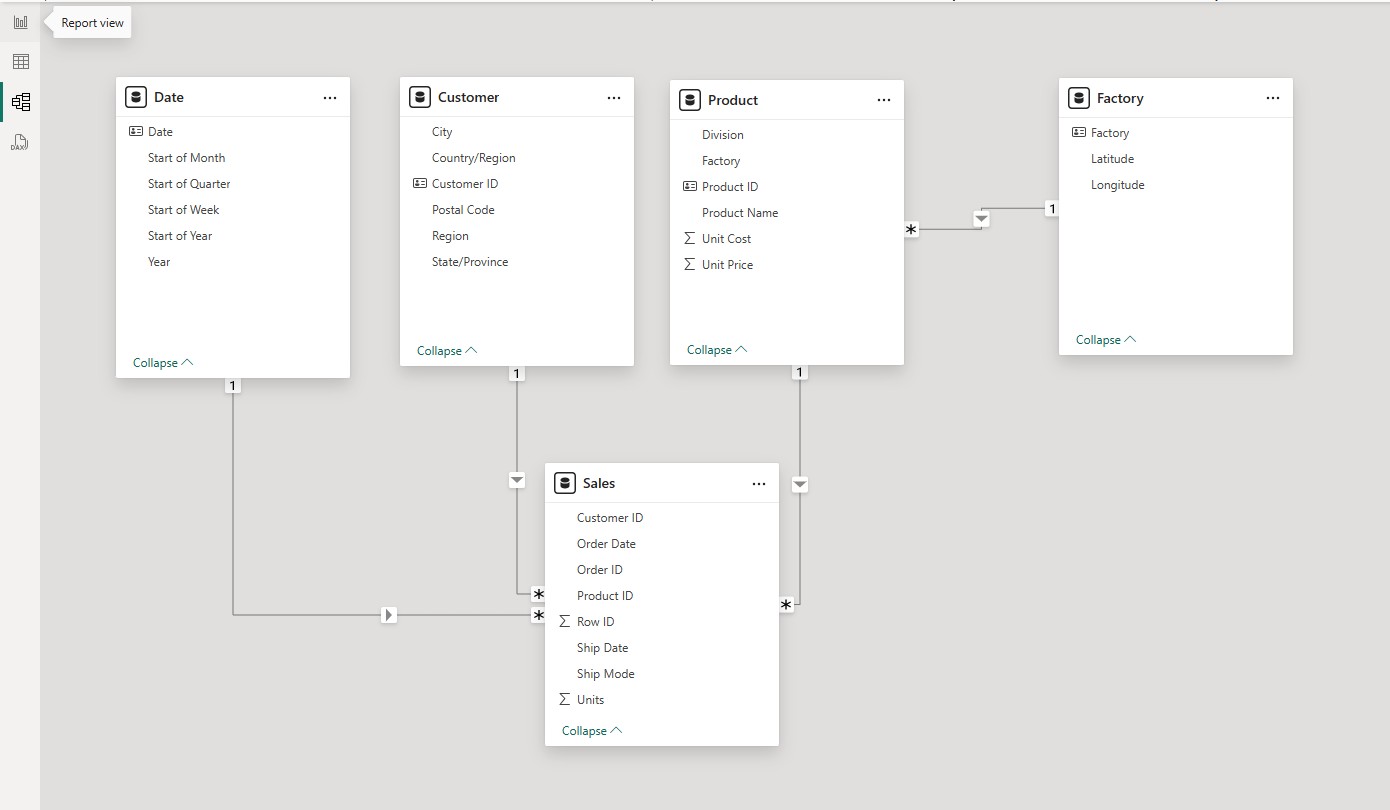1390x810 pixels.
Task: Collapse the Factory table fields
Action: pos(1106,340)
